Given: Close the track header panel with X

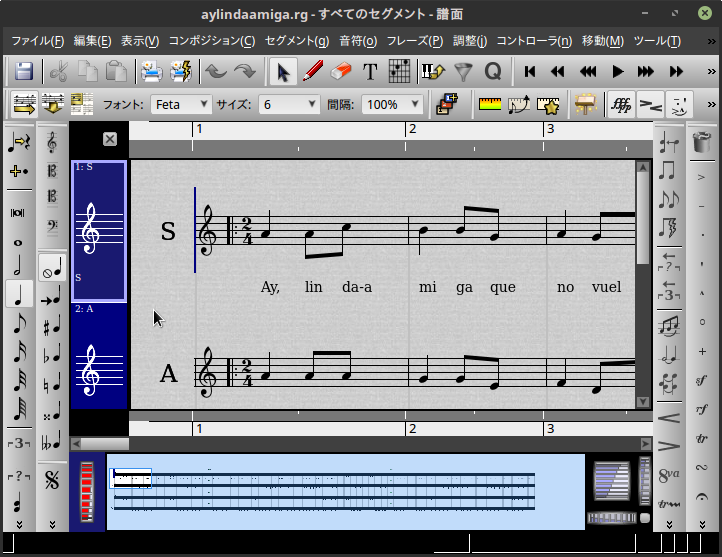Looking at the screenshot, I should click(x=110, y=139).
